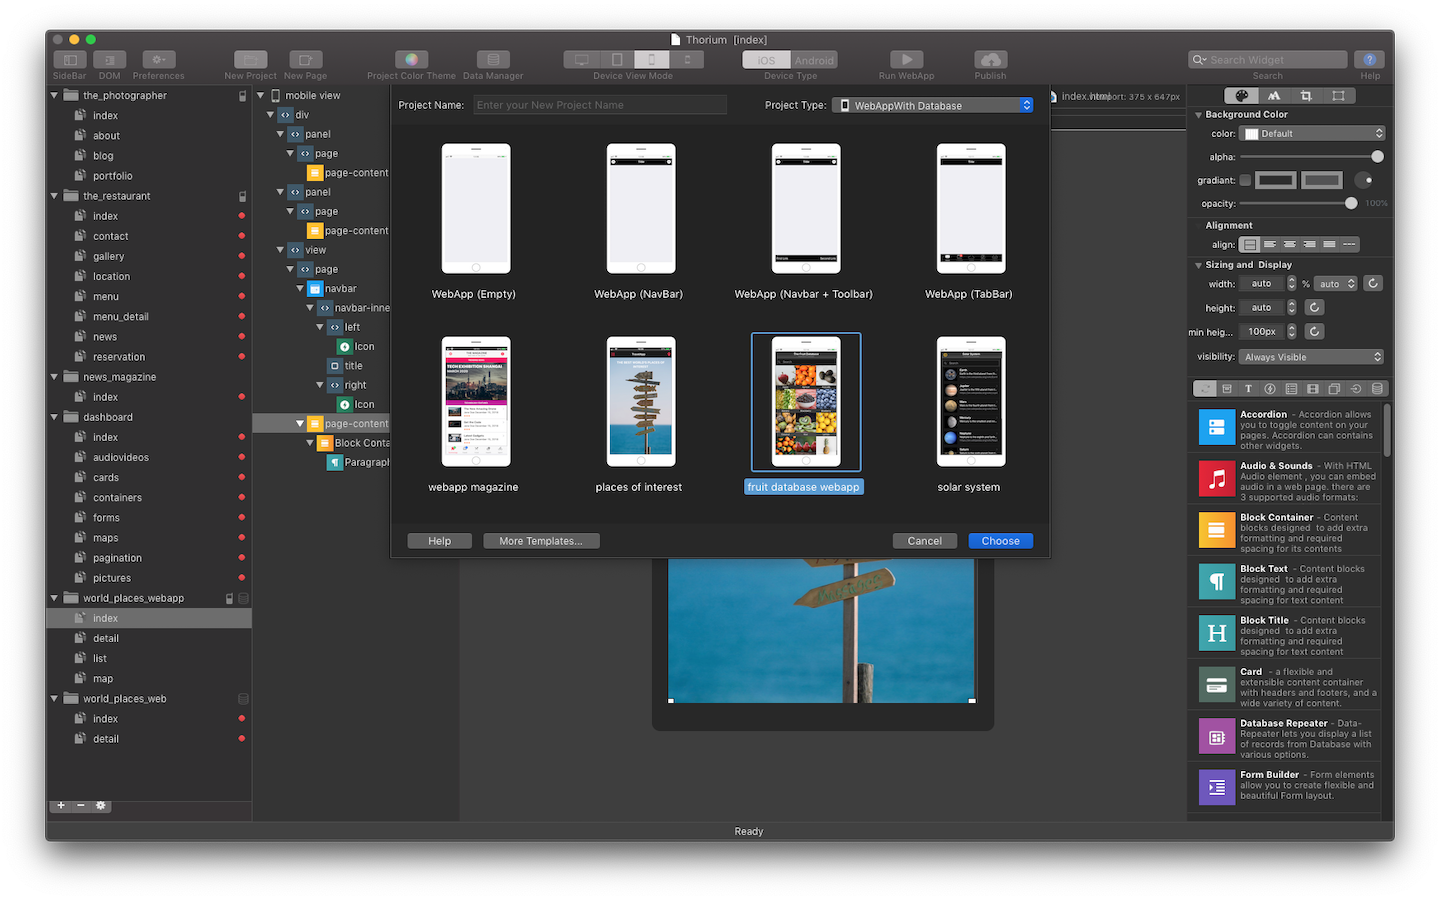Set the gradient angle dial
Viewport: 1440px width, 900px height.
(1364, 181)
